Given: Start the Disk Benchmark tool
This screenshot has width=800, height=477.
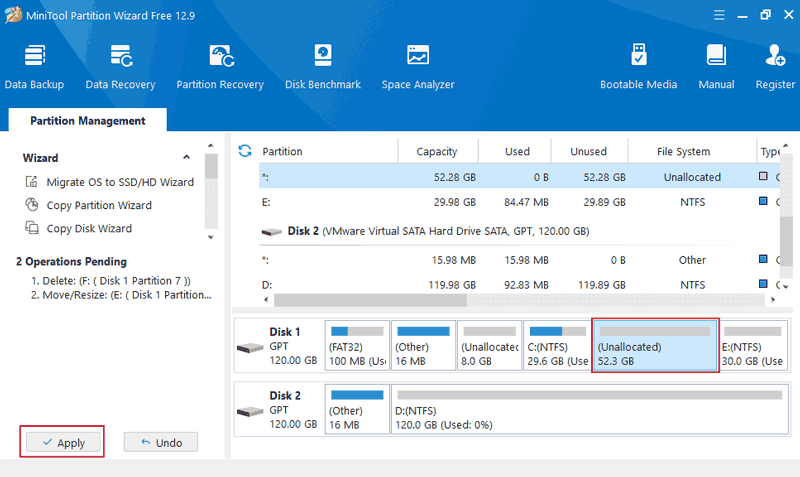Looking at the screenshot, I should tap(322, 65).
